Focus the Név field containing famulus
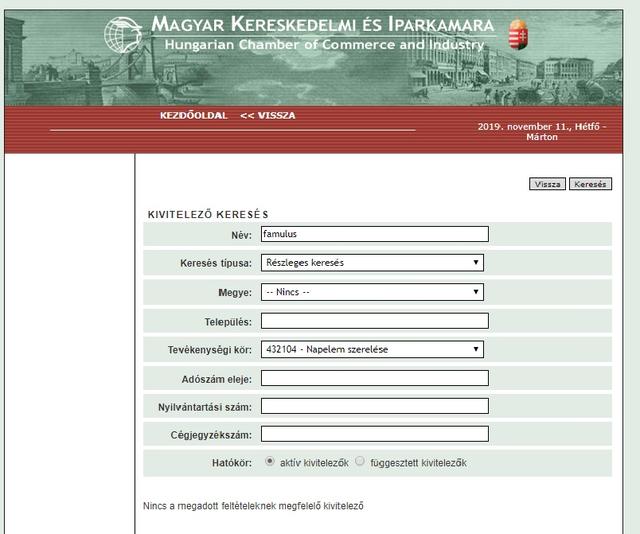This screenshot has height=534, width=640. 375,234
